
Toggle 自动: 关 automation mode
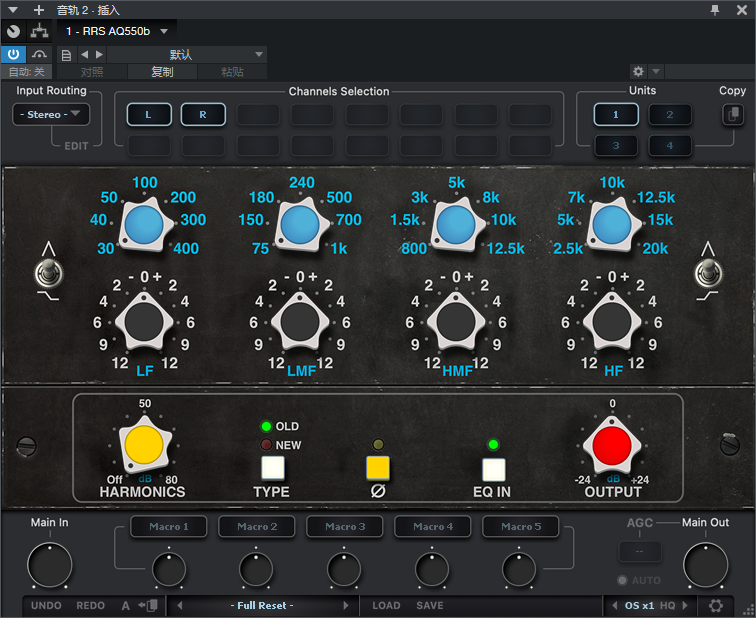pos(27,72)
